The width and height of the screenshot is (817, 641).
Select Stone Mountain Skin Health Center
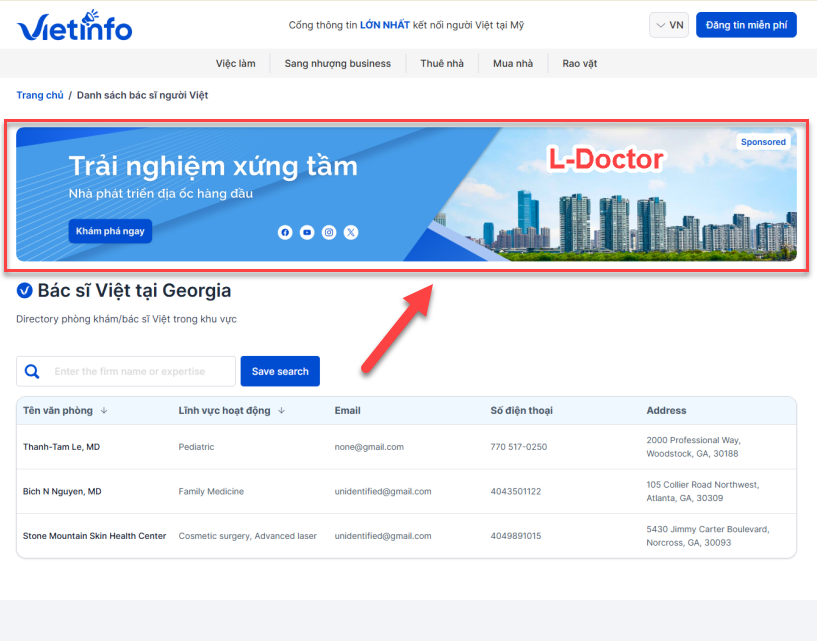[x=94, y=536]
